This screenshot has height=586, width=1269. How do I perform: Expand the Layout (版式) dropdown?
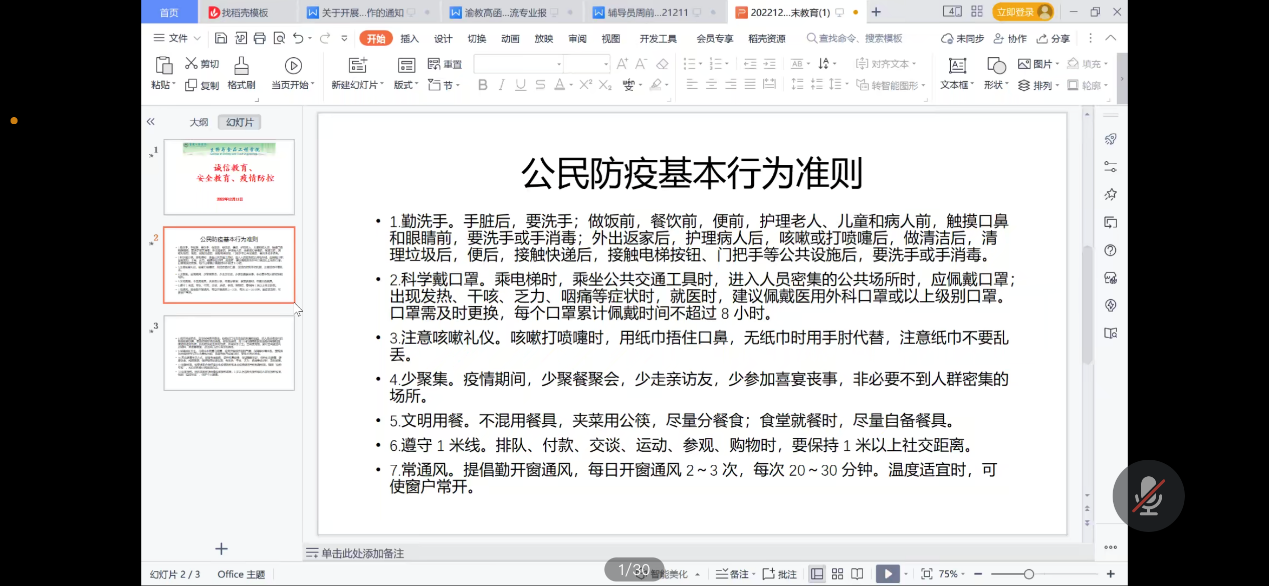(x=406, y=86)
